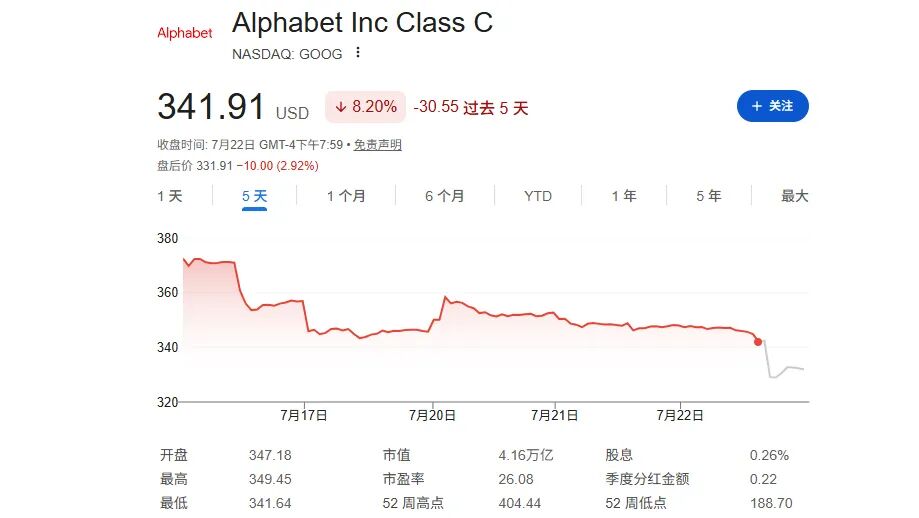Open the three-dot menu beside NASDAQ: GOOG
Image resolution: width=919 pixels, height=518 pixels.
point(358,53)
